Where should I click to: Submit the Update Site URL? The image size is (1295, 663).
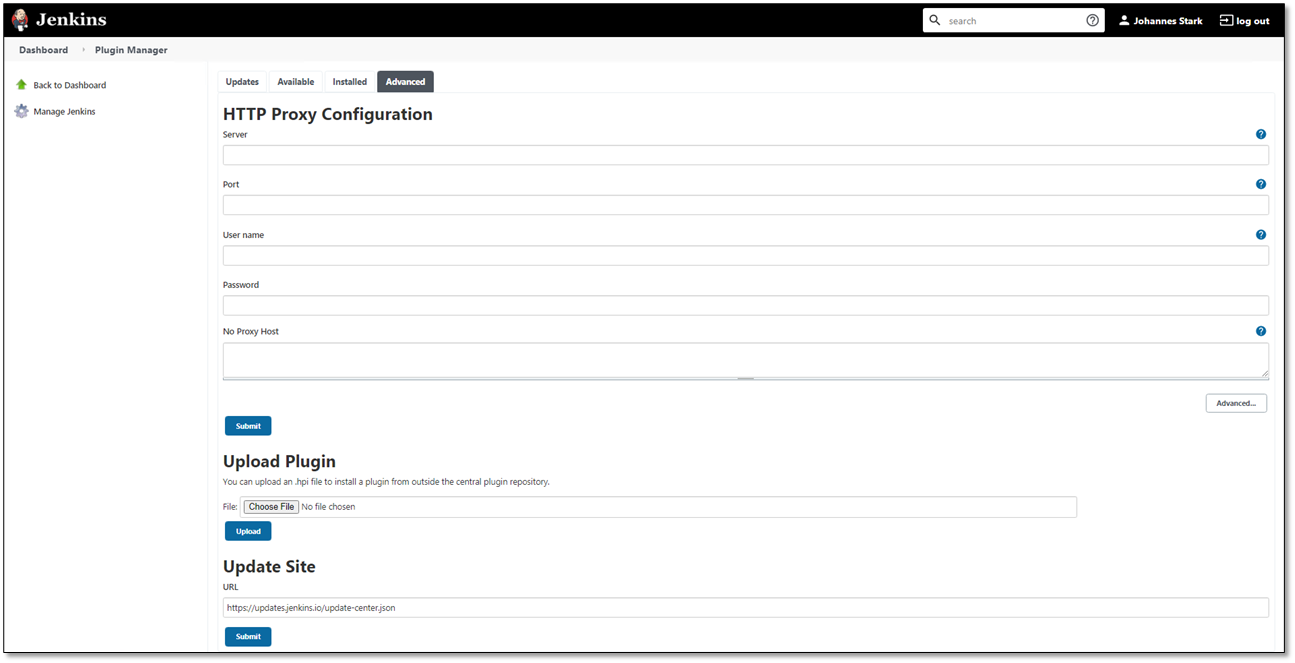point(248,636)
